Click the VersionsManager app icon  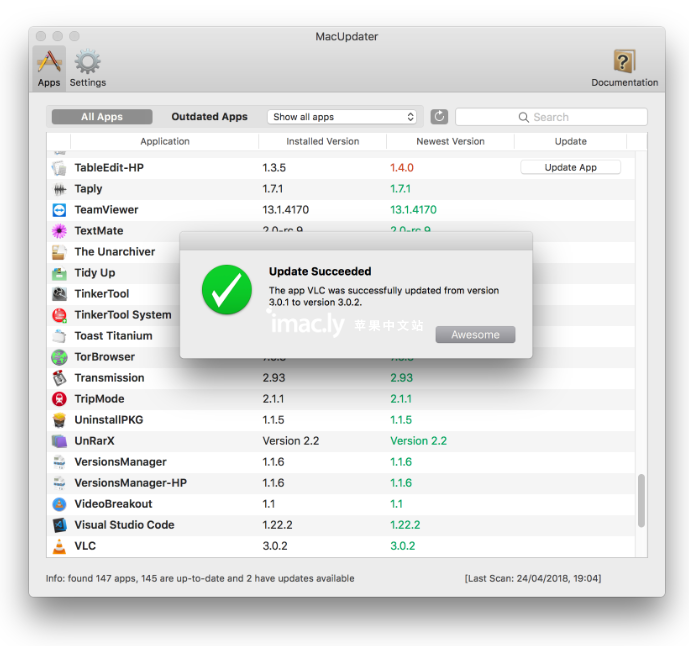pos(59,462)
